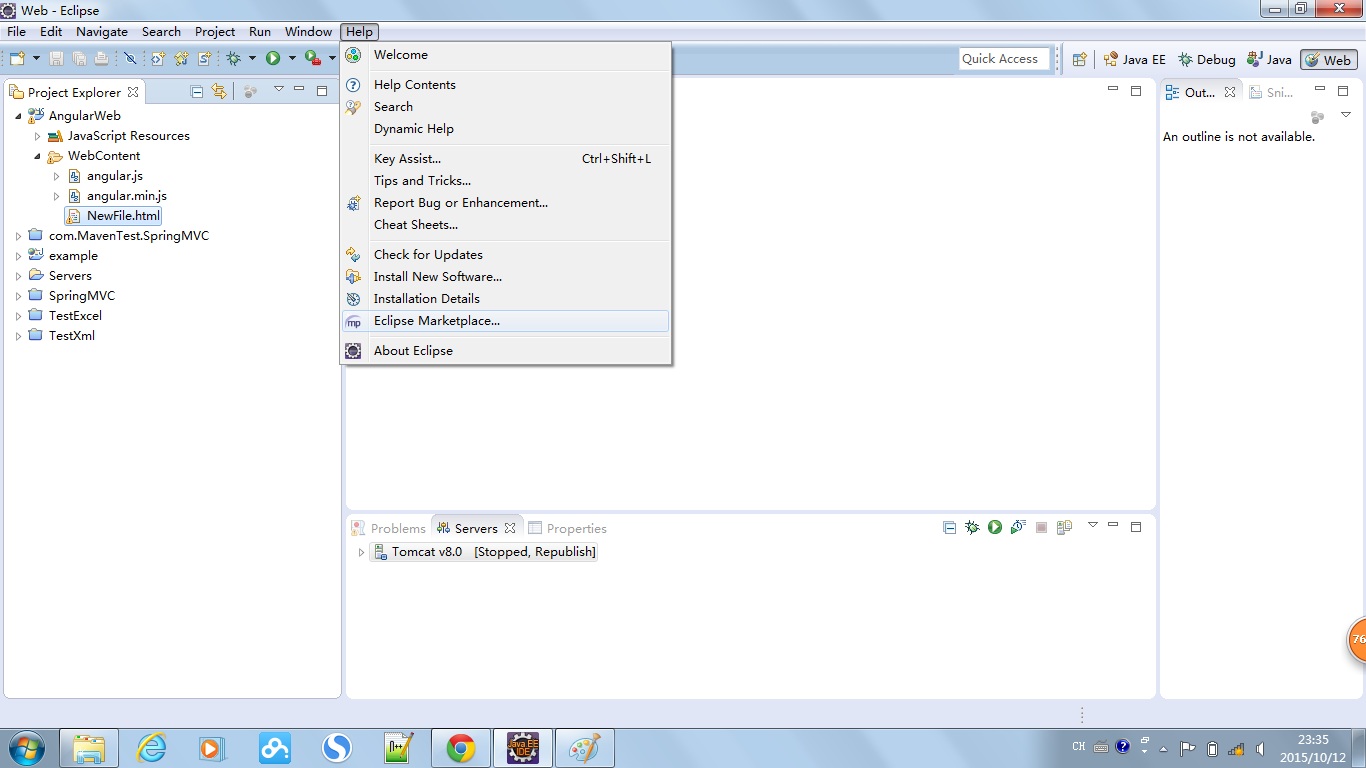Select Report Bug or Enhancement...
This screenshot has height=768, width=1366.
506,203
